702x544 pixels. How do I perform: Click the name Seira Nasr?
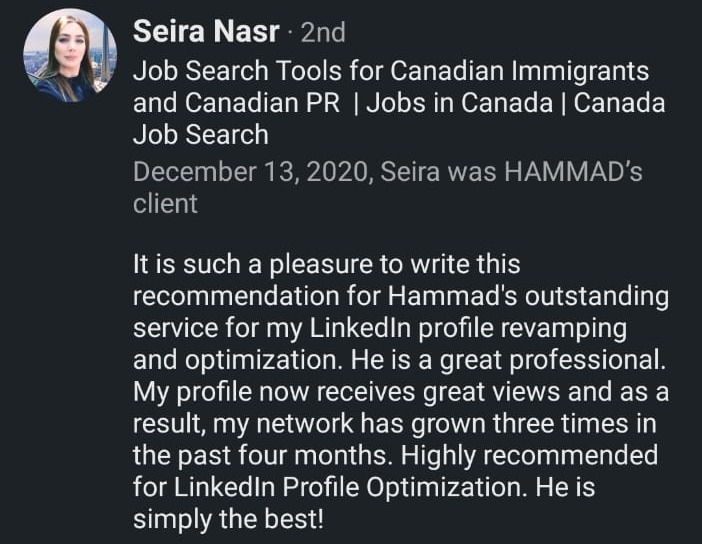pyautogui.click(x=206, y=32)
